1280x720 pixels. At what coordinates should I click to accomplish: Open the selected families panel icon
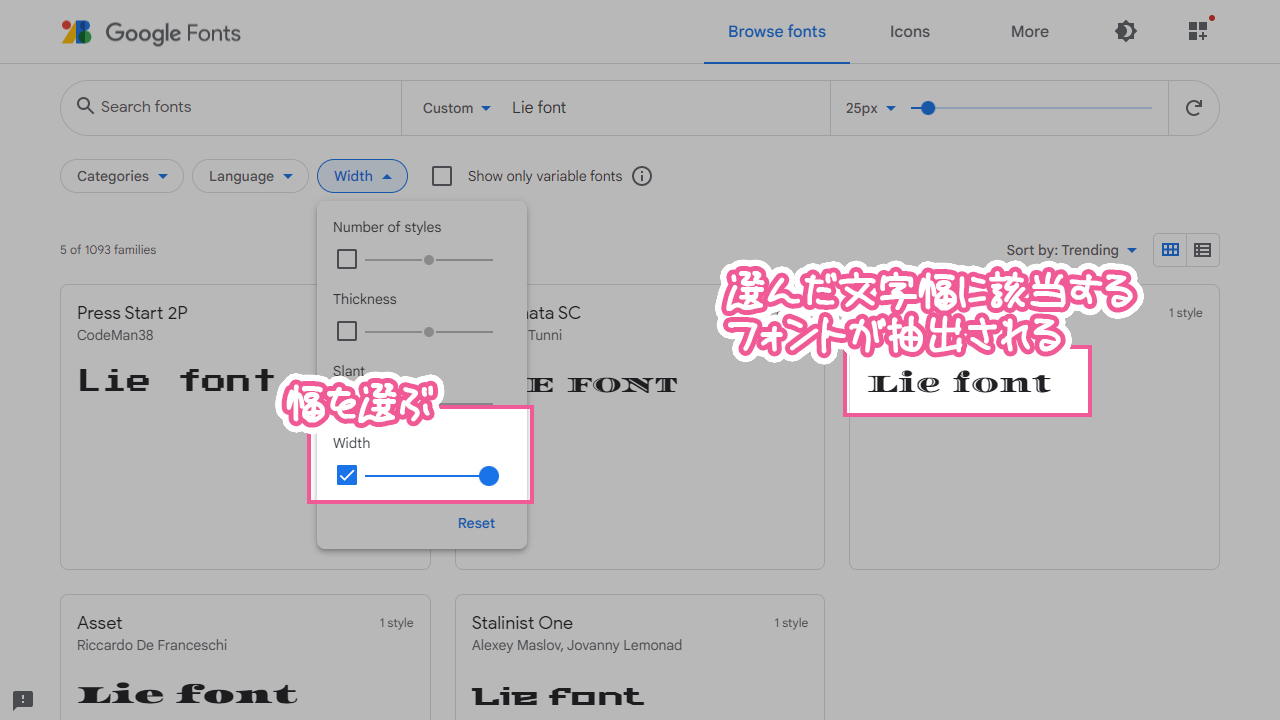coord(1200,30)
